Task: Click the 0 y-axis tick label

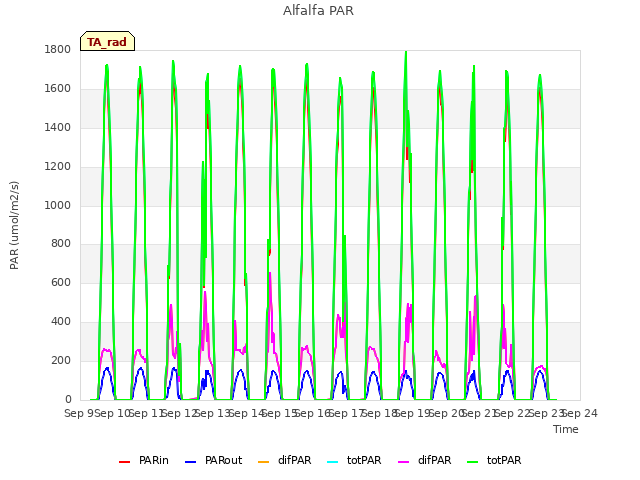Action: click(68, 400)
